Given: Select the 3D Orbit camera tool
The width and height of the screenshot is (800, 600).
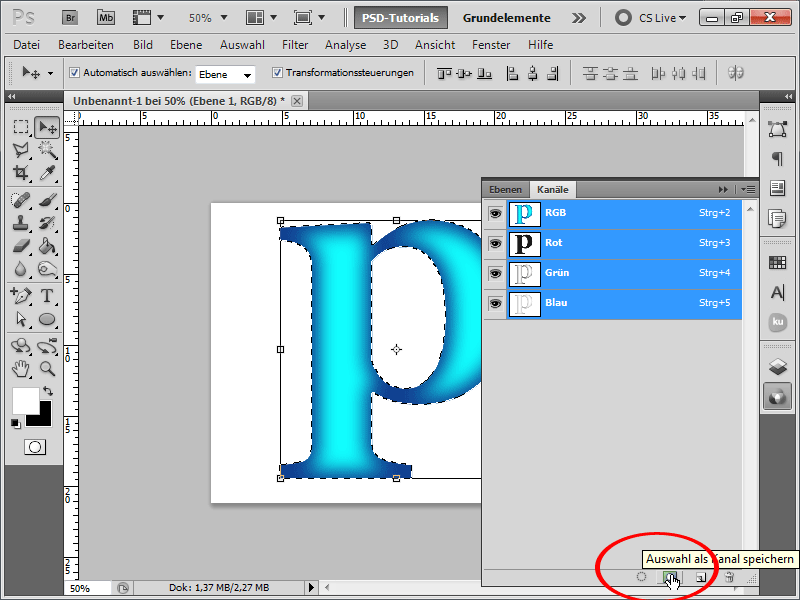Looking at the screenshot, I should point(47,346).
